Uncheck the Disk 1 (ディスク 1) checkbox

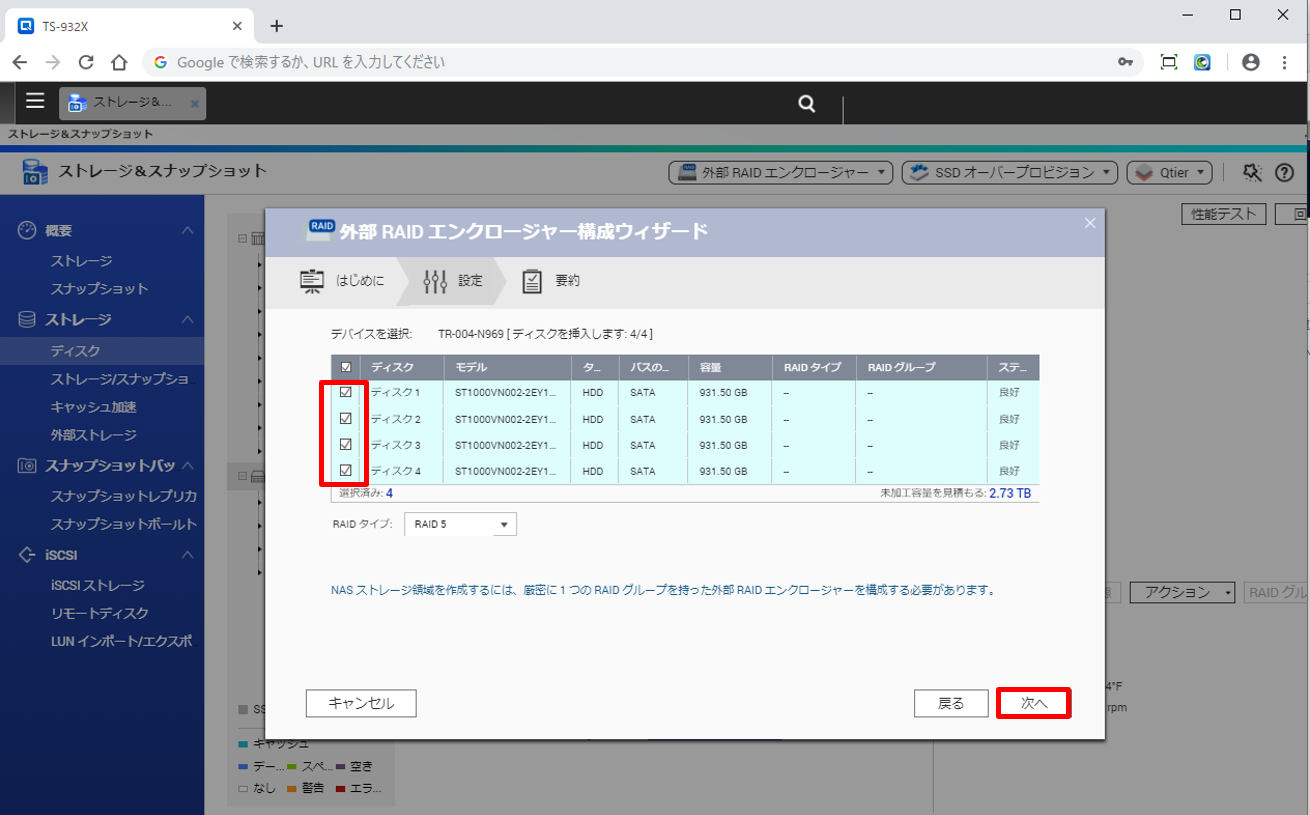[x=346, y=393]
